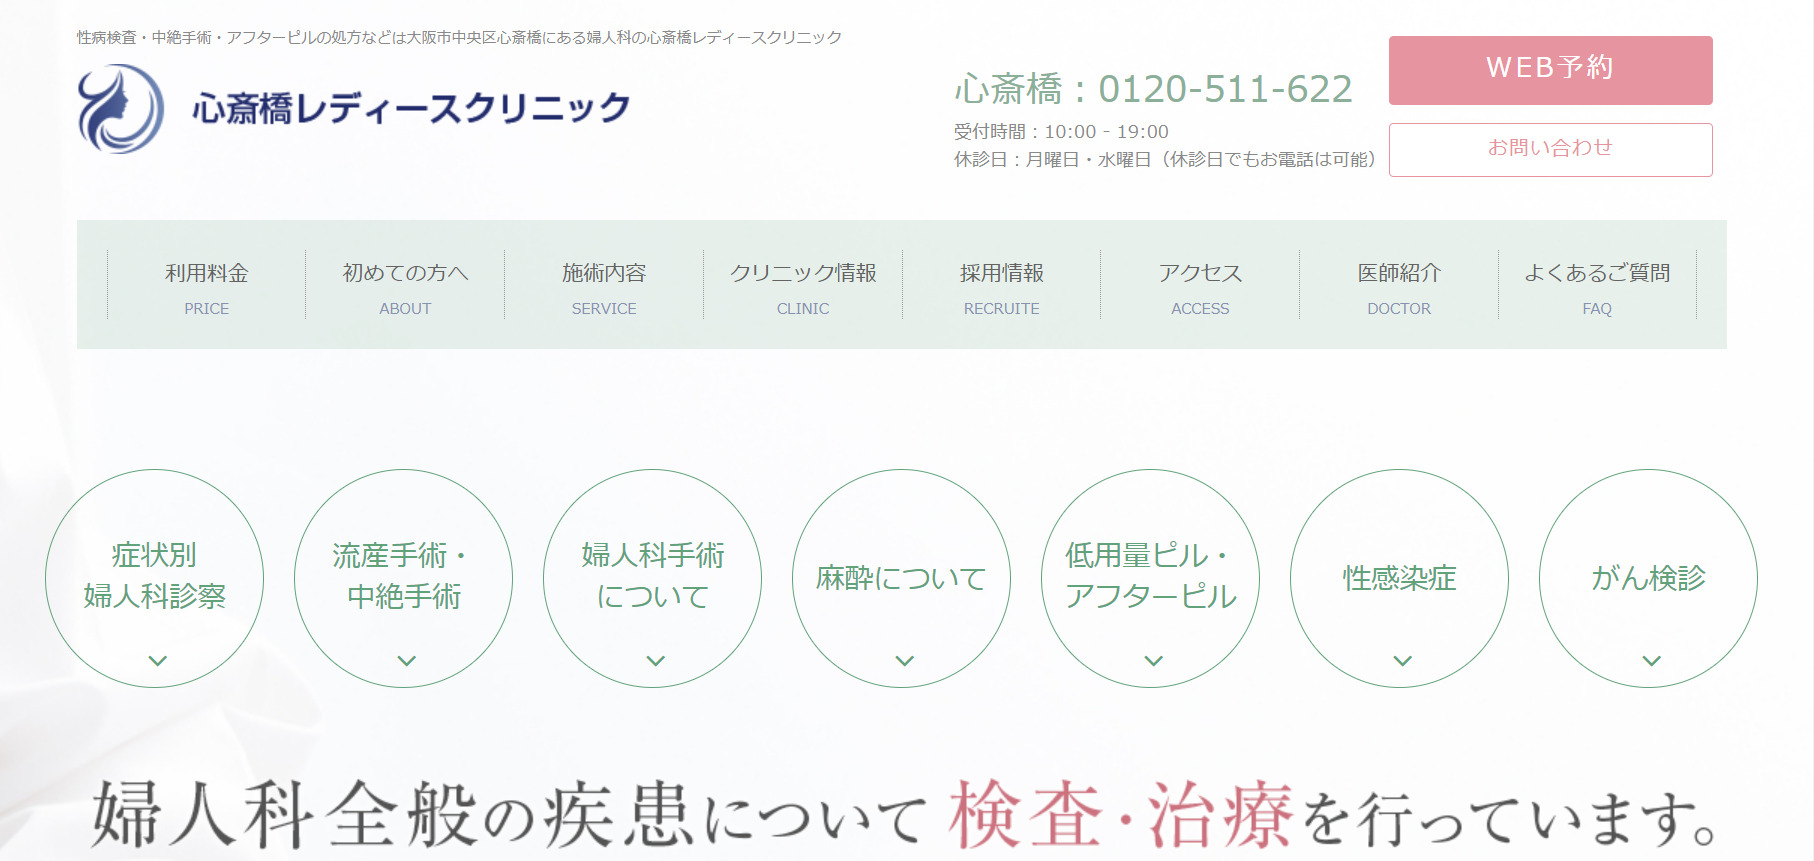Go to the 性感染症 circle link
This screenshot has height=861, width=1814.
[1400, 578]
